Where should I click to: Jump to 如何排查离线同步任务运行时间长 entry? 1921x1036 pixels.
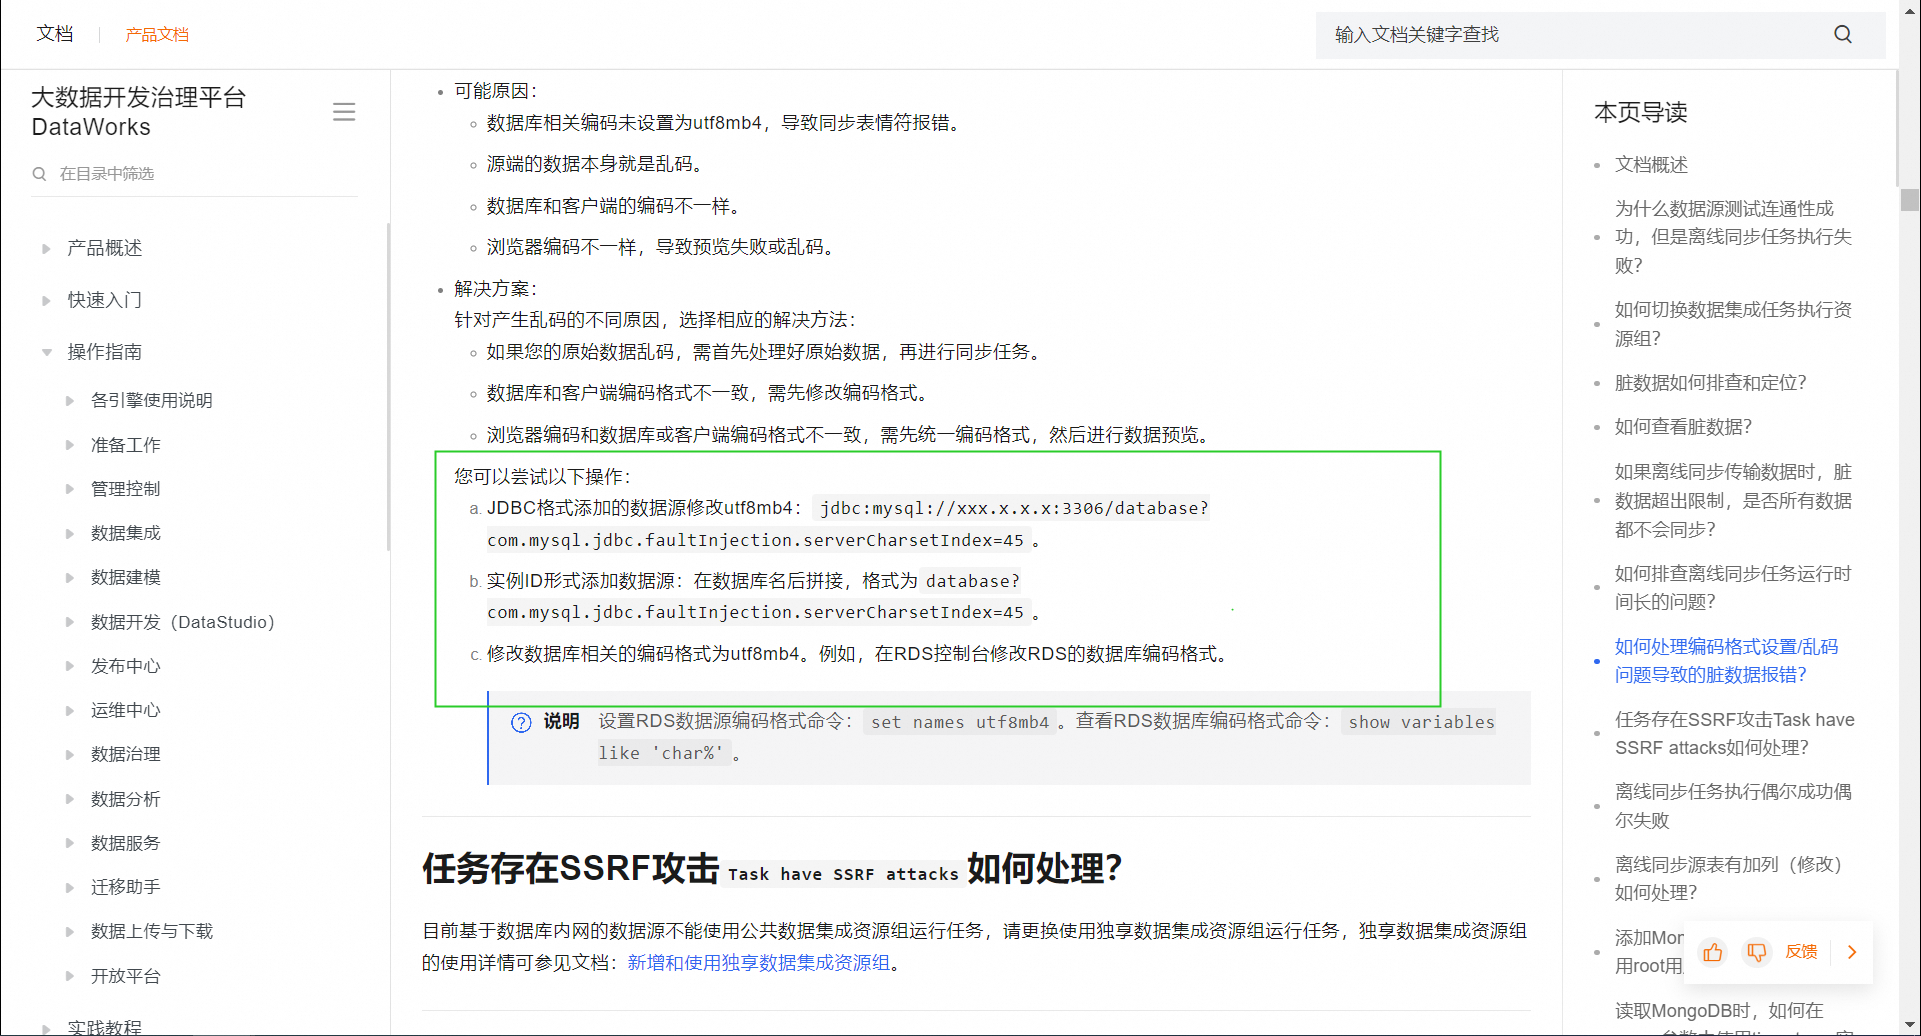(x=1733, y=588)
